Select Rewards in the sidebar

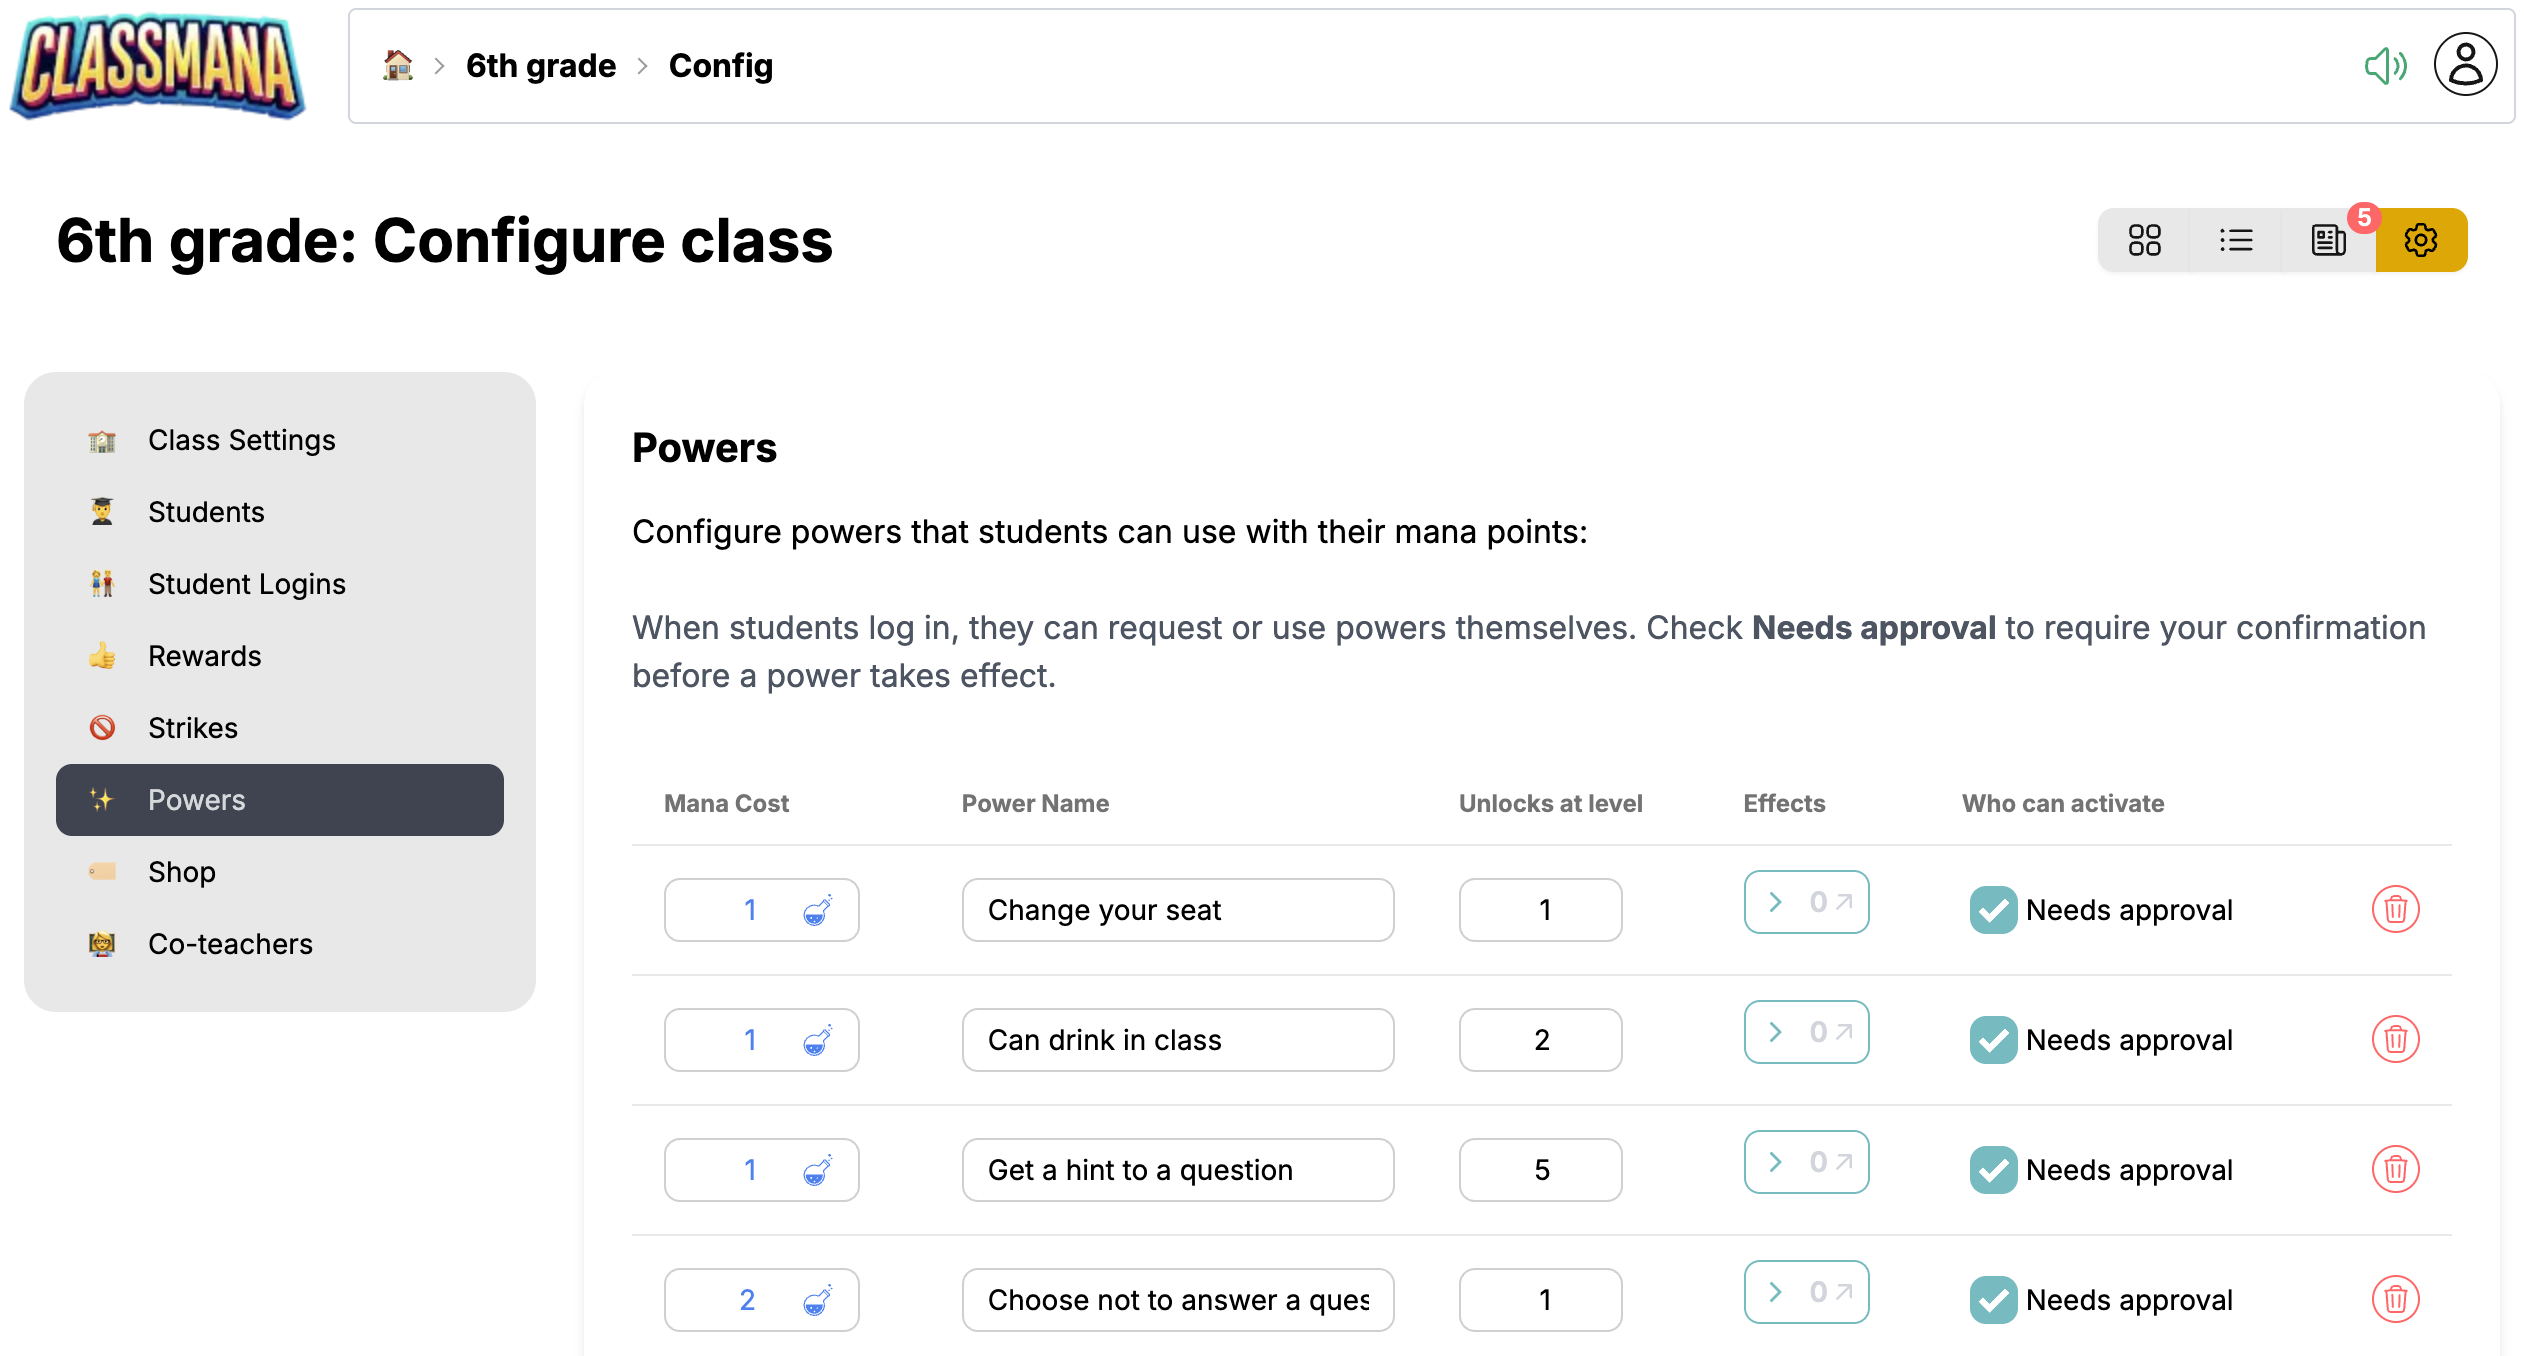(x=204, y=655)
